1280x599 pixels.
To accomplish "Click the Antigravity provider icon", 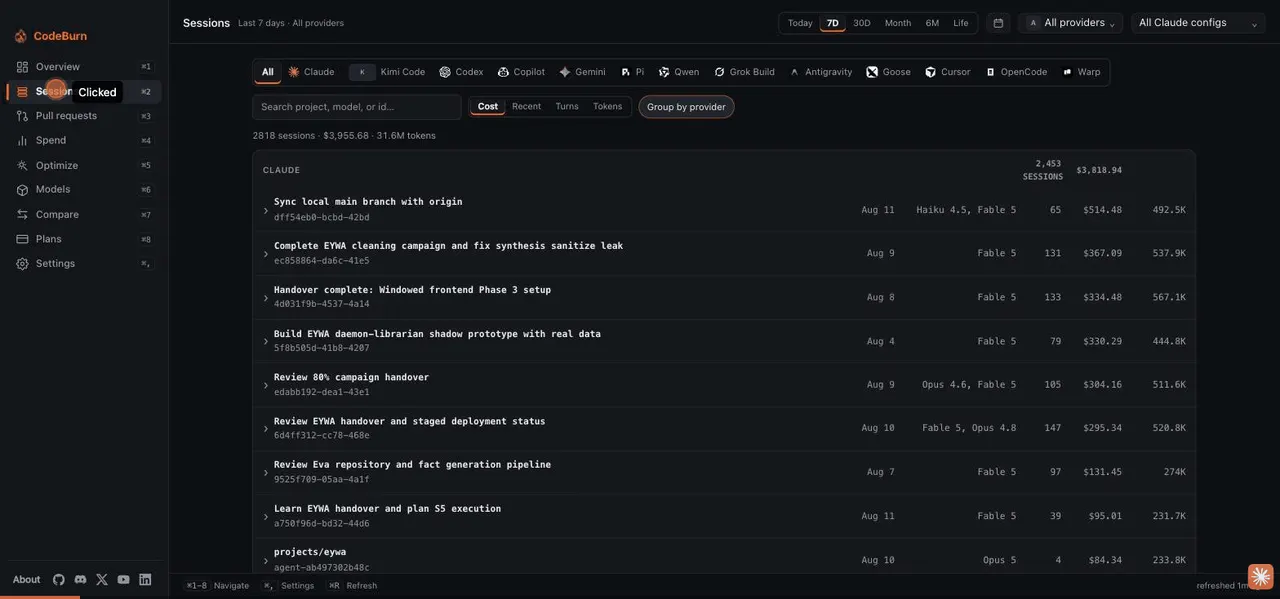I will 795,72.
